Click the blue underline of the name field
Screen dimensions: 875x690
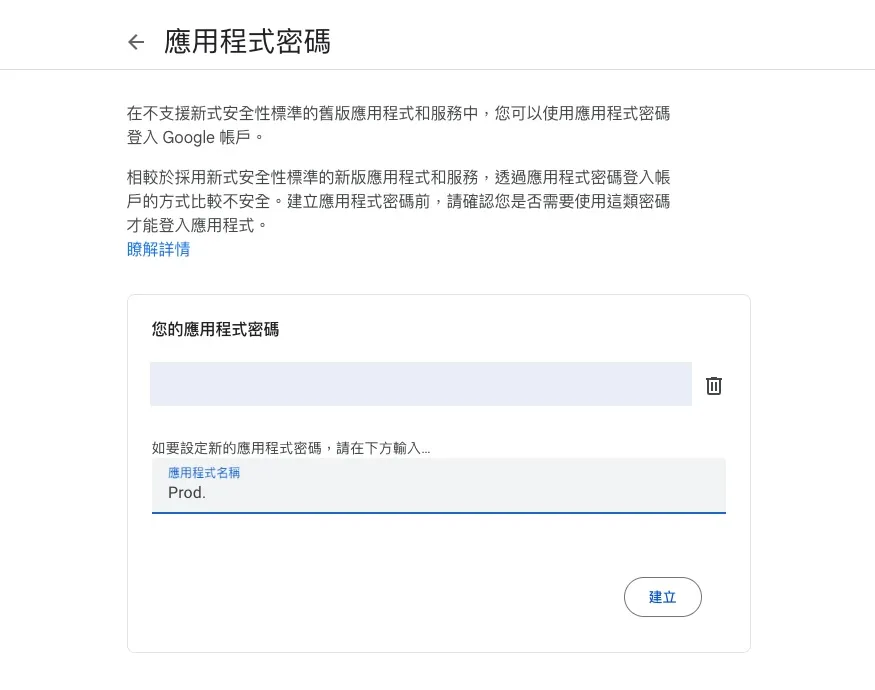pyautogui.click(x=439, y=512)
